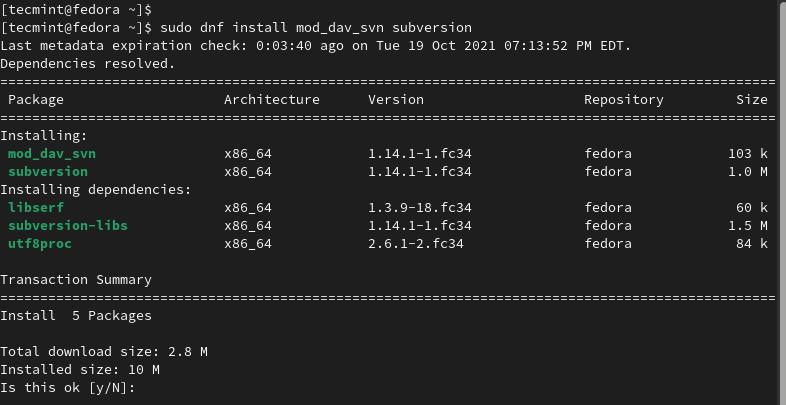Screen dimensions: 786x405
Task: Click the Package column header
Action: pyautogui.click(x=35, y=100)
